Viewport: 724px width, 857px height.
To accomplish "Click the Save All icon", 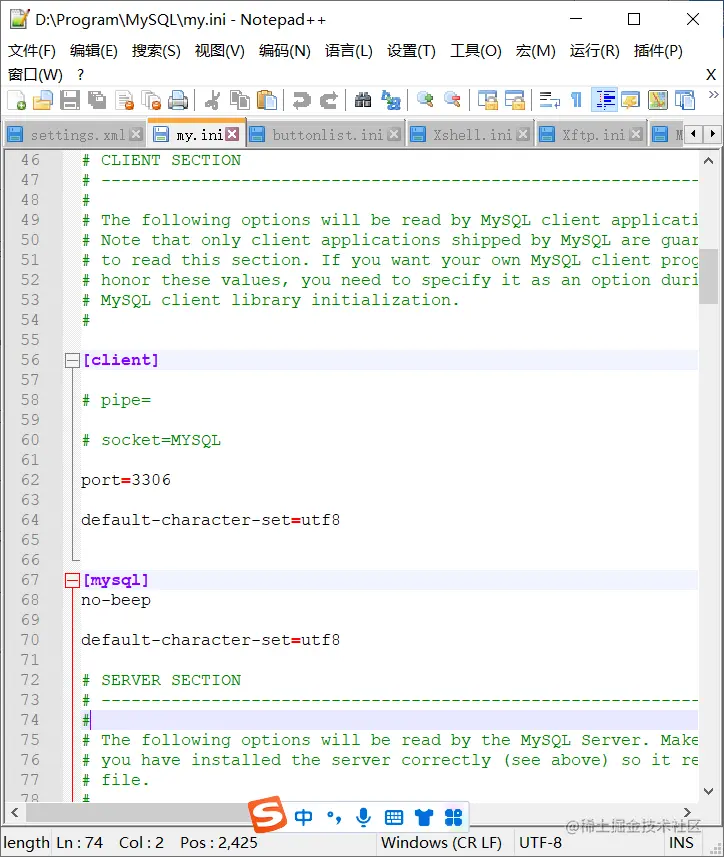I will pyautogui.click(x=97, y=101).
